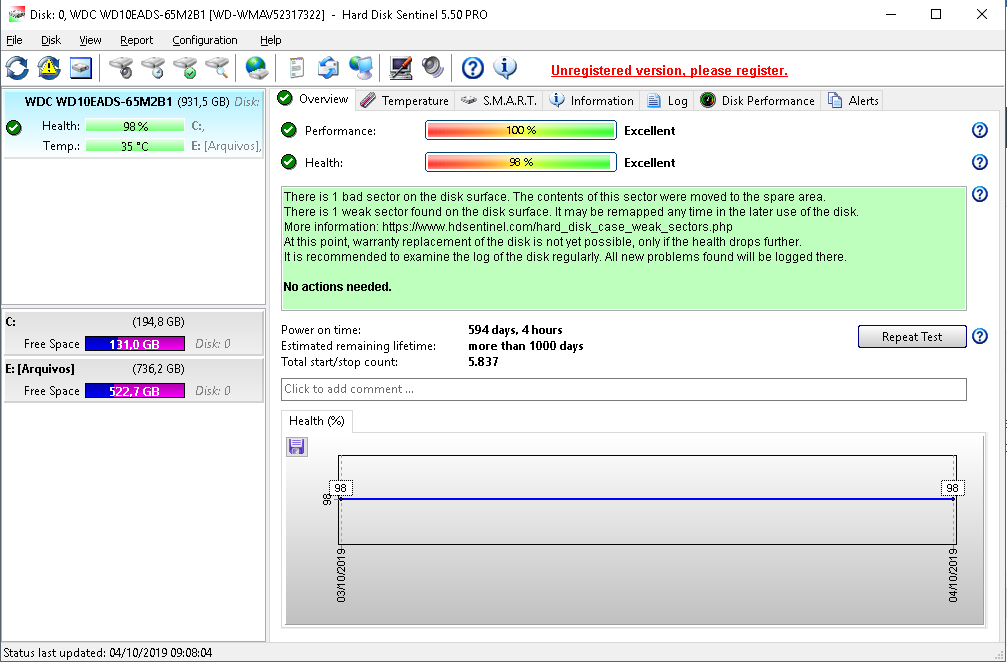1007x664 pixels.
Task: Click the disk with magnifying glass icon
Action: coord(217,67)
